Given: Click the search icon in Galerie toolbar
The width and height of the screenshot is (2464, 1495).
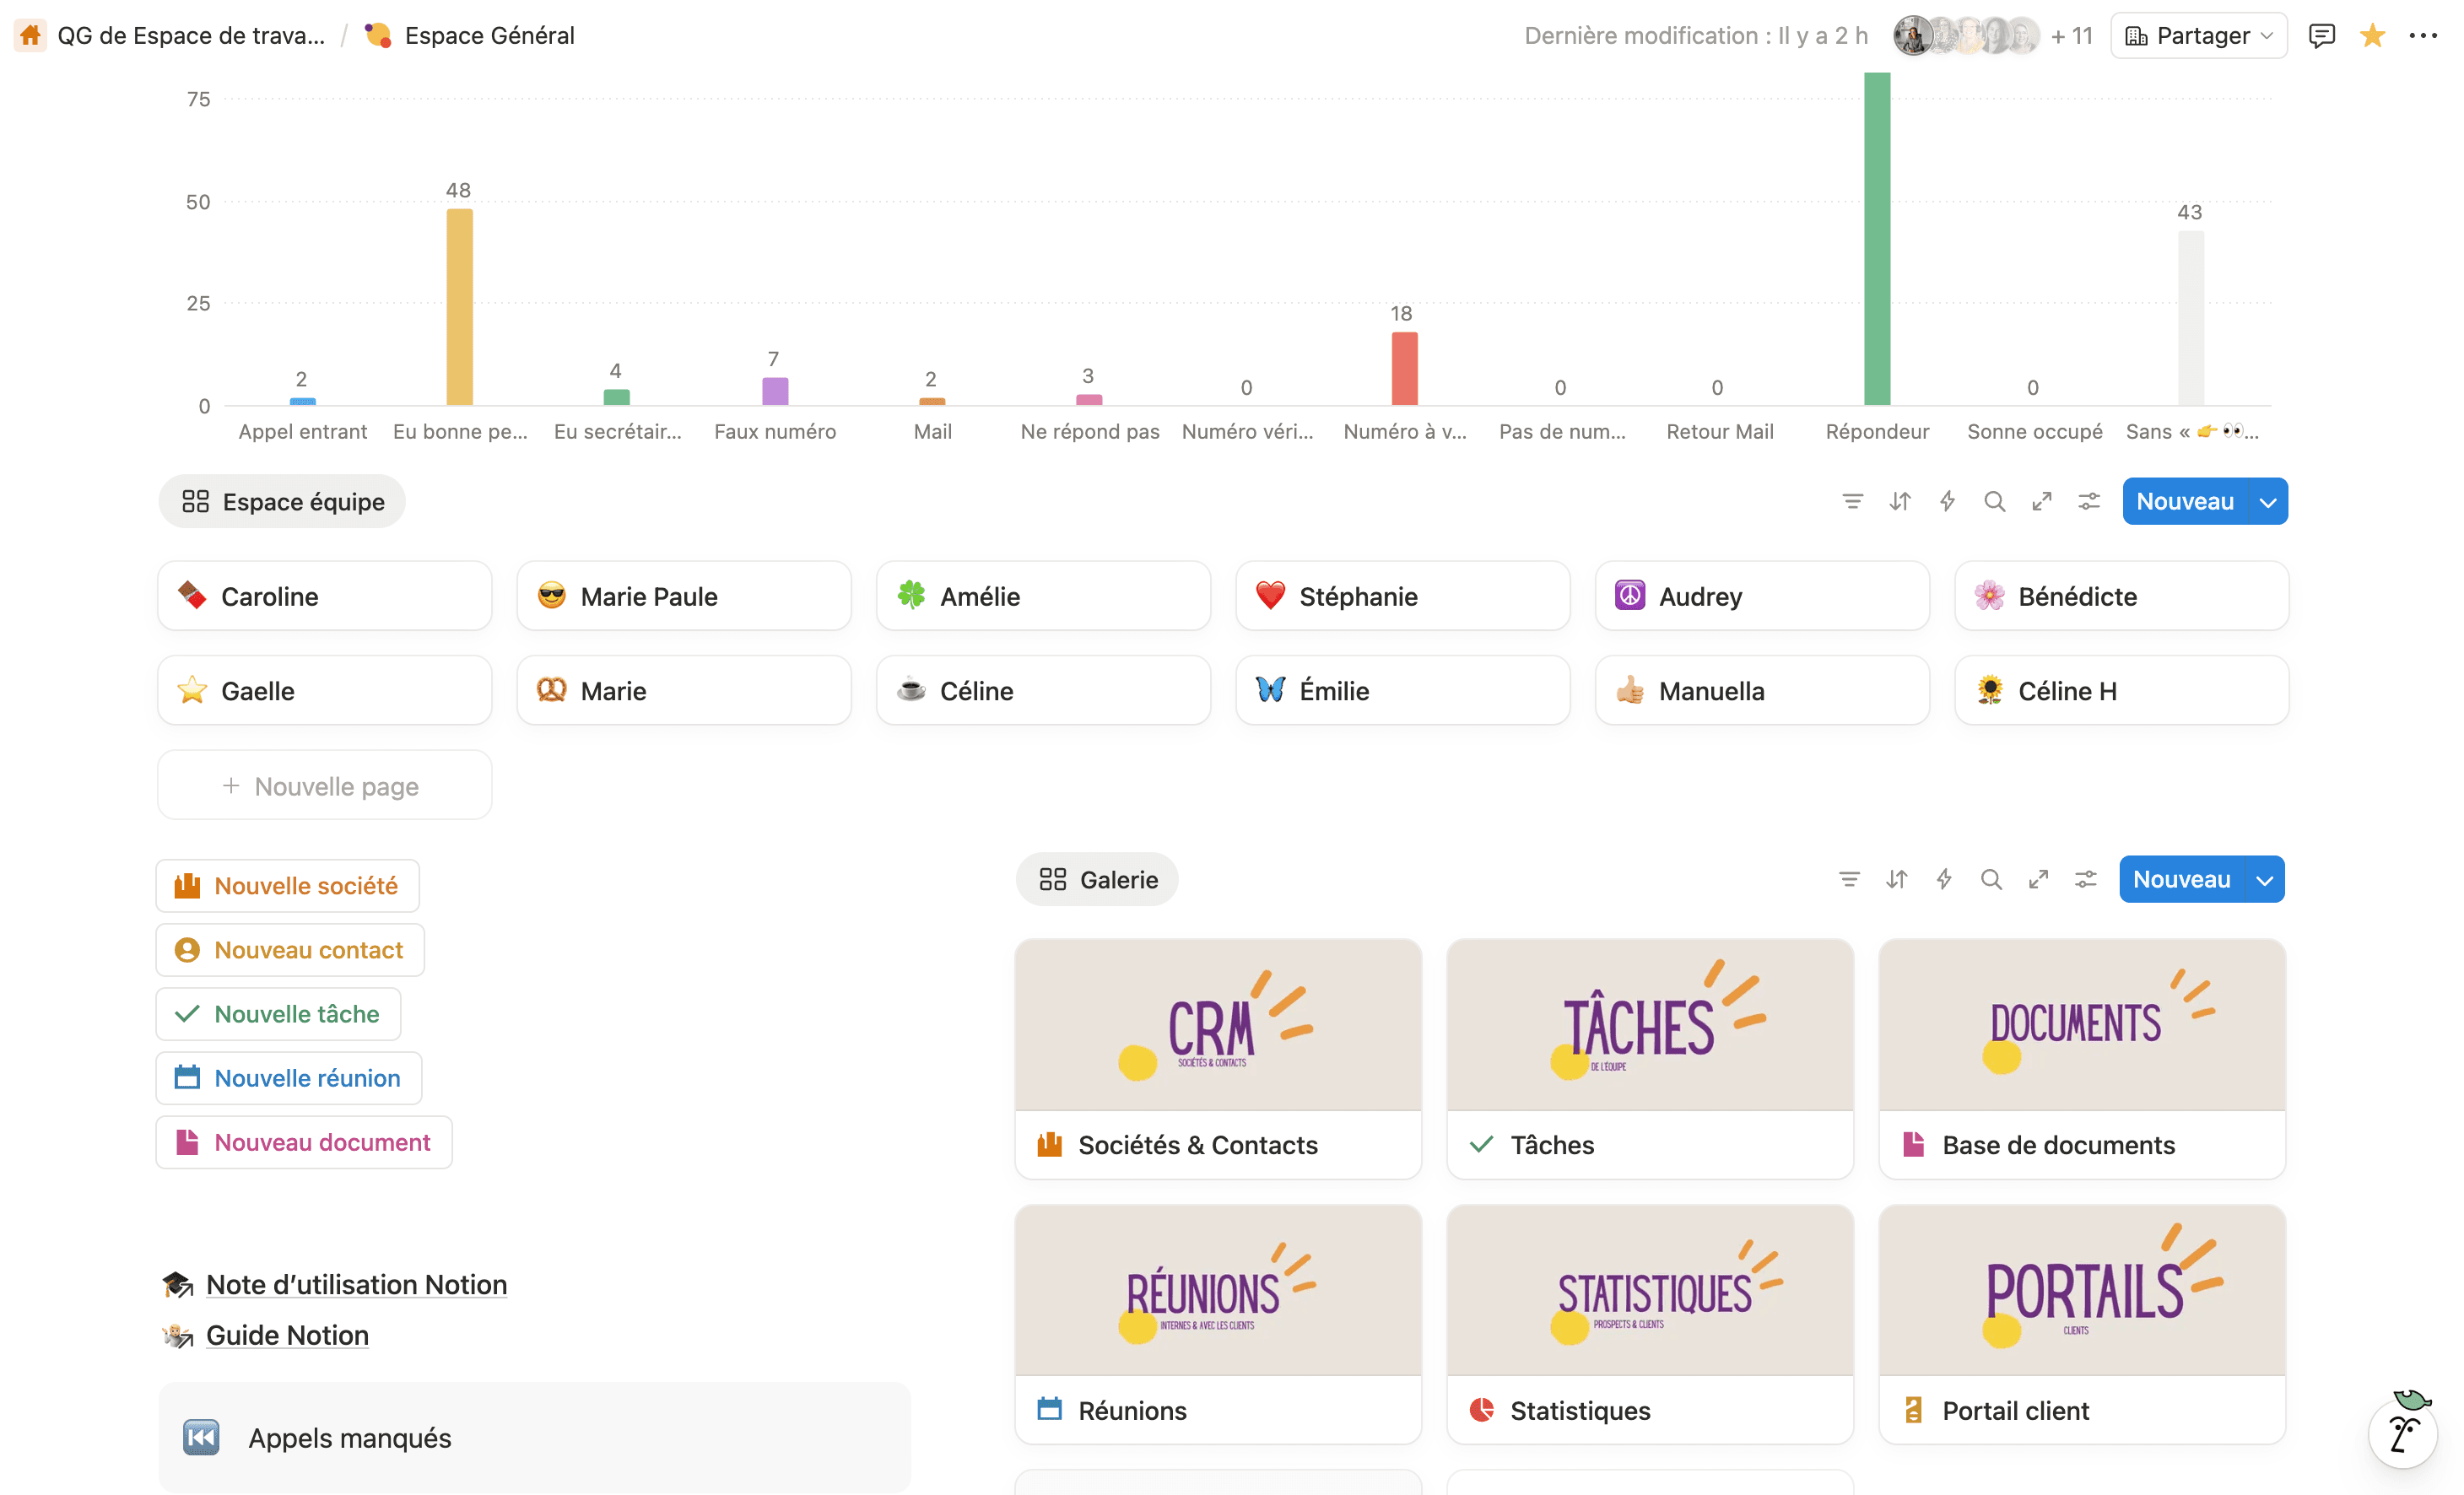Looking at the screenshot, I should pos(1991,879).
